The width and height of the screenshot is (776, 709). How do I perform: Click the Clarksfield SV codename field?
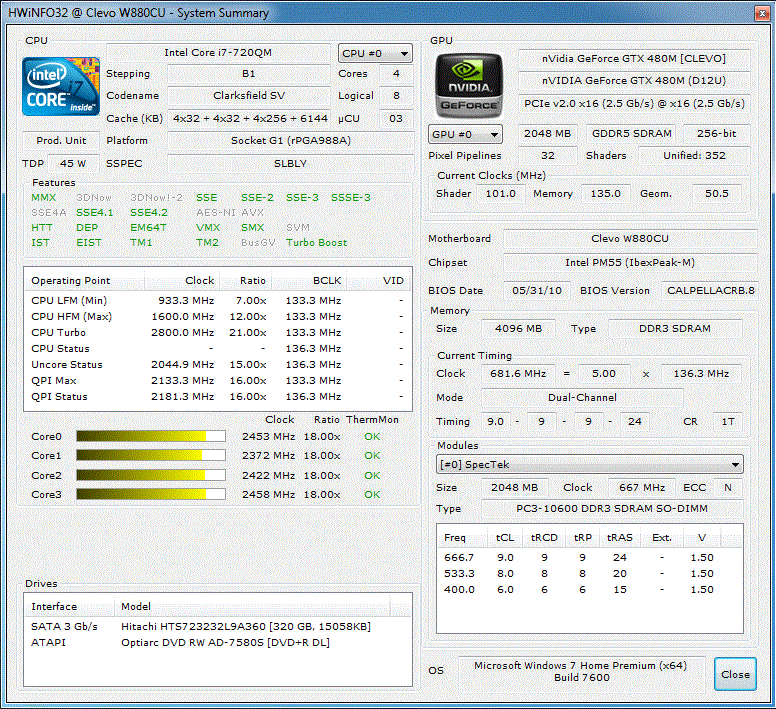249,95
